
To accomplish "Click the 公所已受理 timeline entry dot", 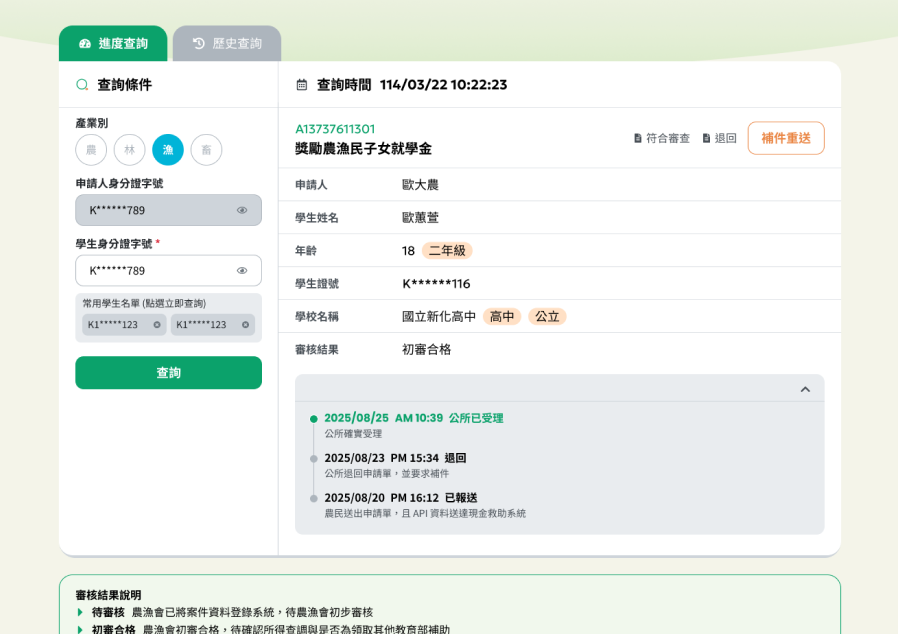I will point(314,419).
